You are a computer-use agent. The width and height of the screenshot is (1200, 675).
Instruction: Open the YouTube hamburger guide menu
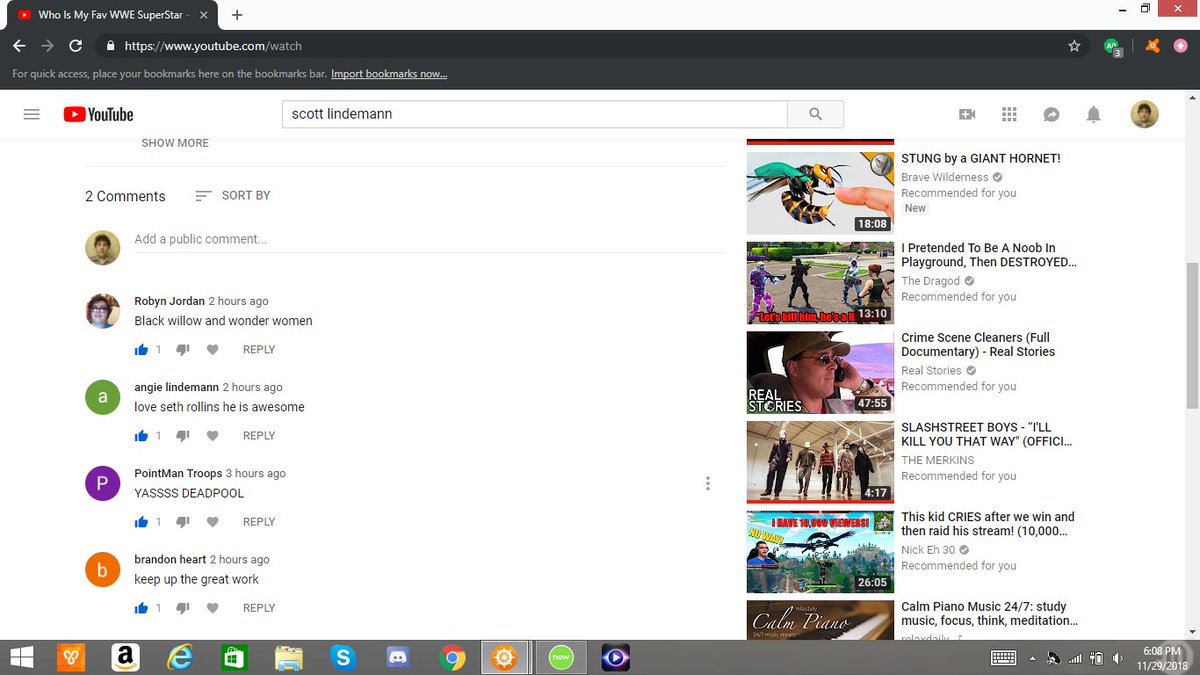pyautogui.click(x=31, y=114)
